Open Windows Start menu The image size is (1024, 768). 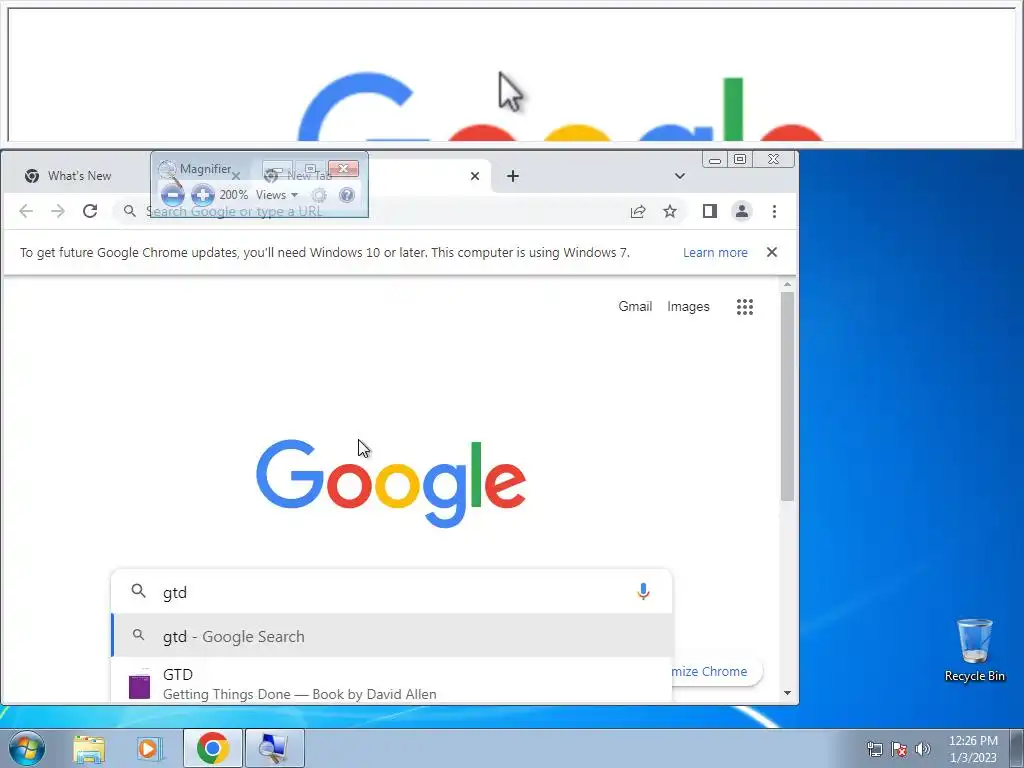(x=27, y=749)
